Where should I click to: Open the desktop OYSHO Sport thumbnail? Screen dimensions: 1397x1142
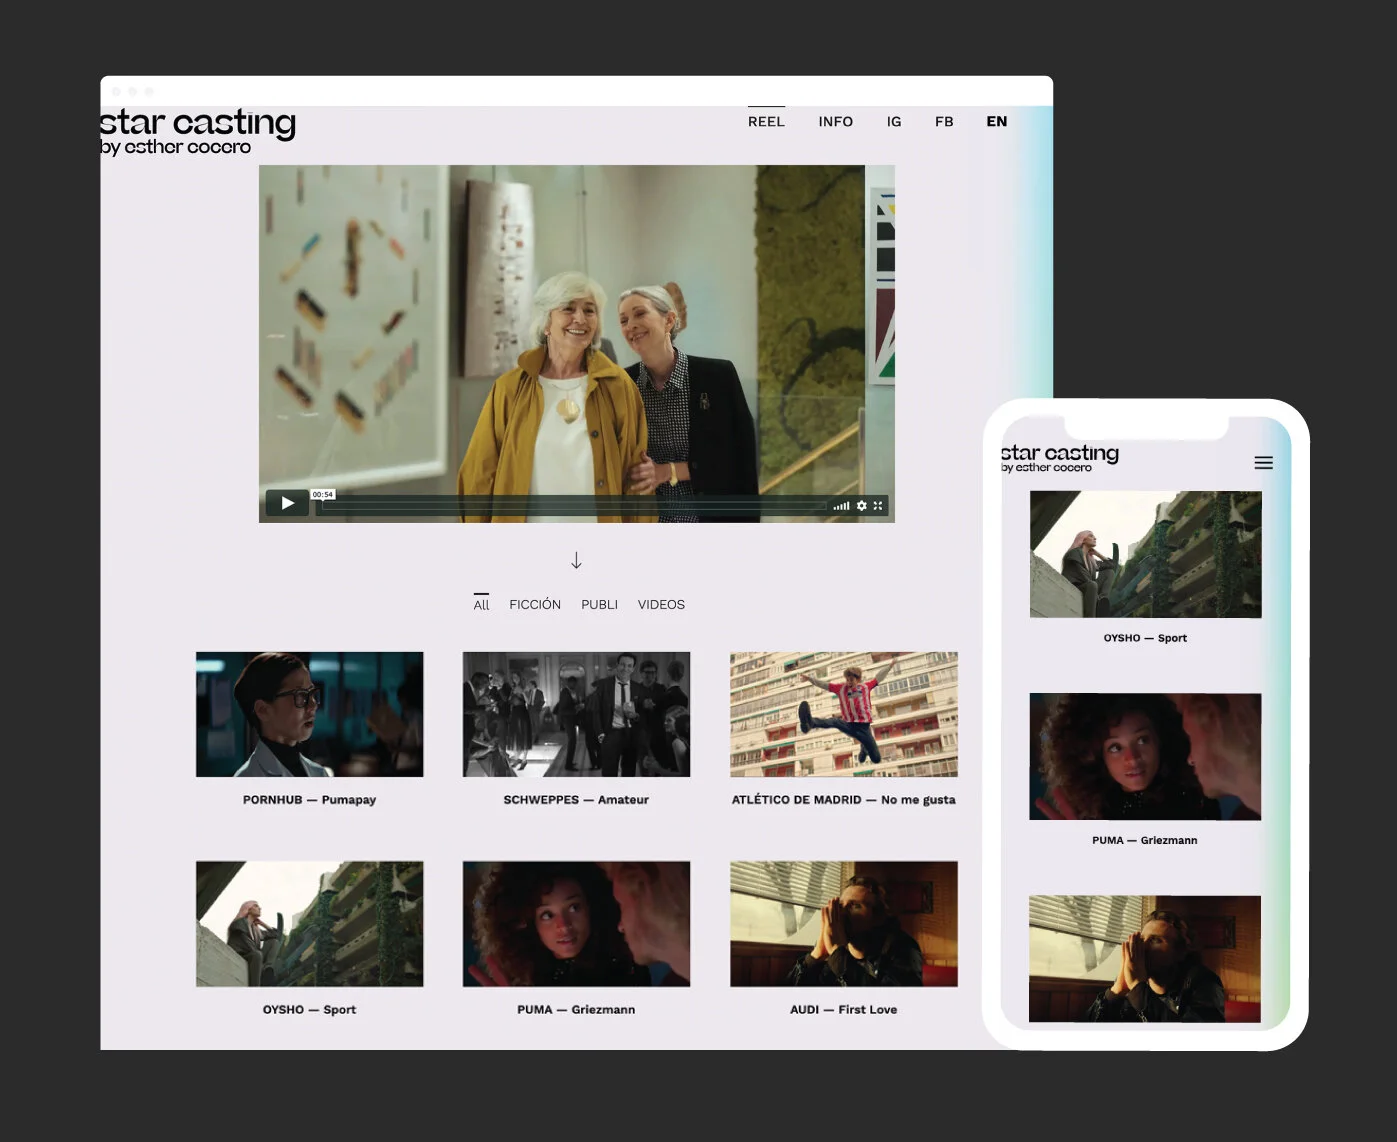point(310,924)
